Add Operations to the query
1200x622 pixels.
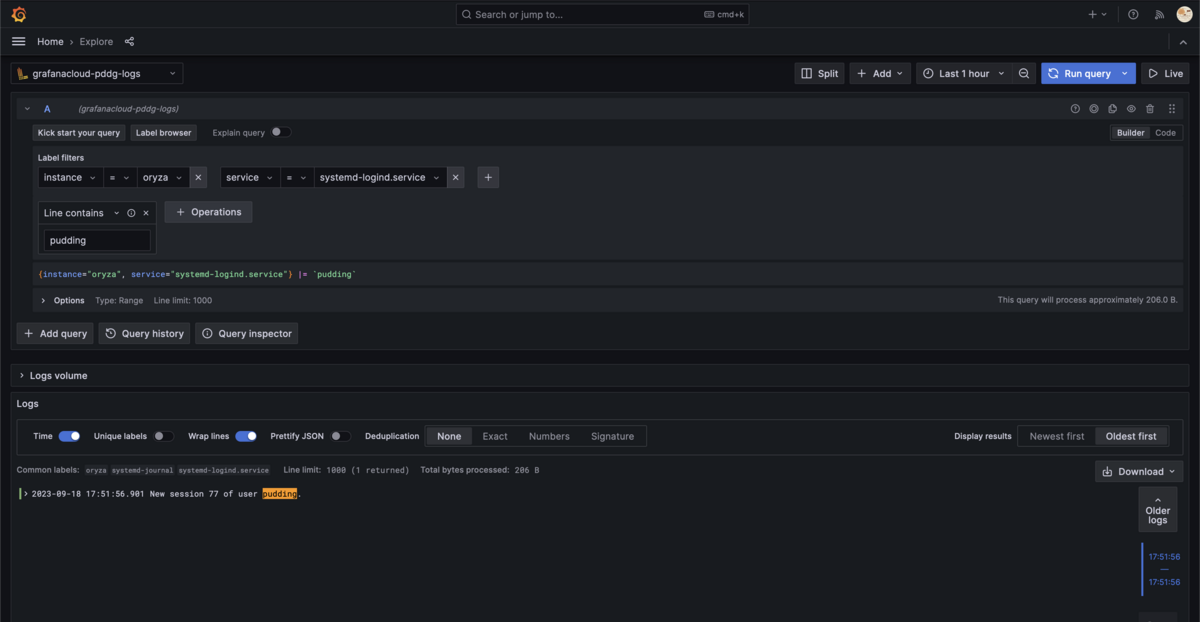pos(208,212)
